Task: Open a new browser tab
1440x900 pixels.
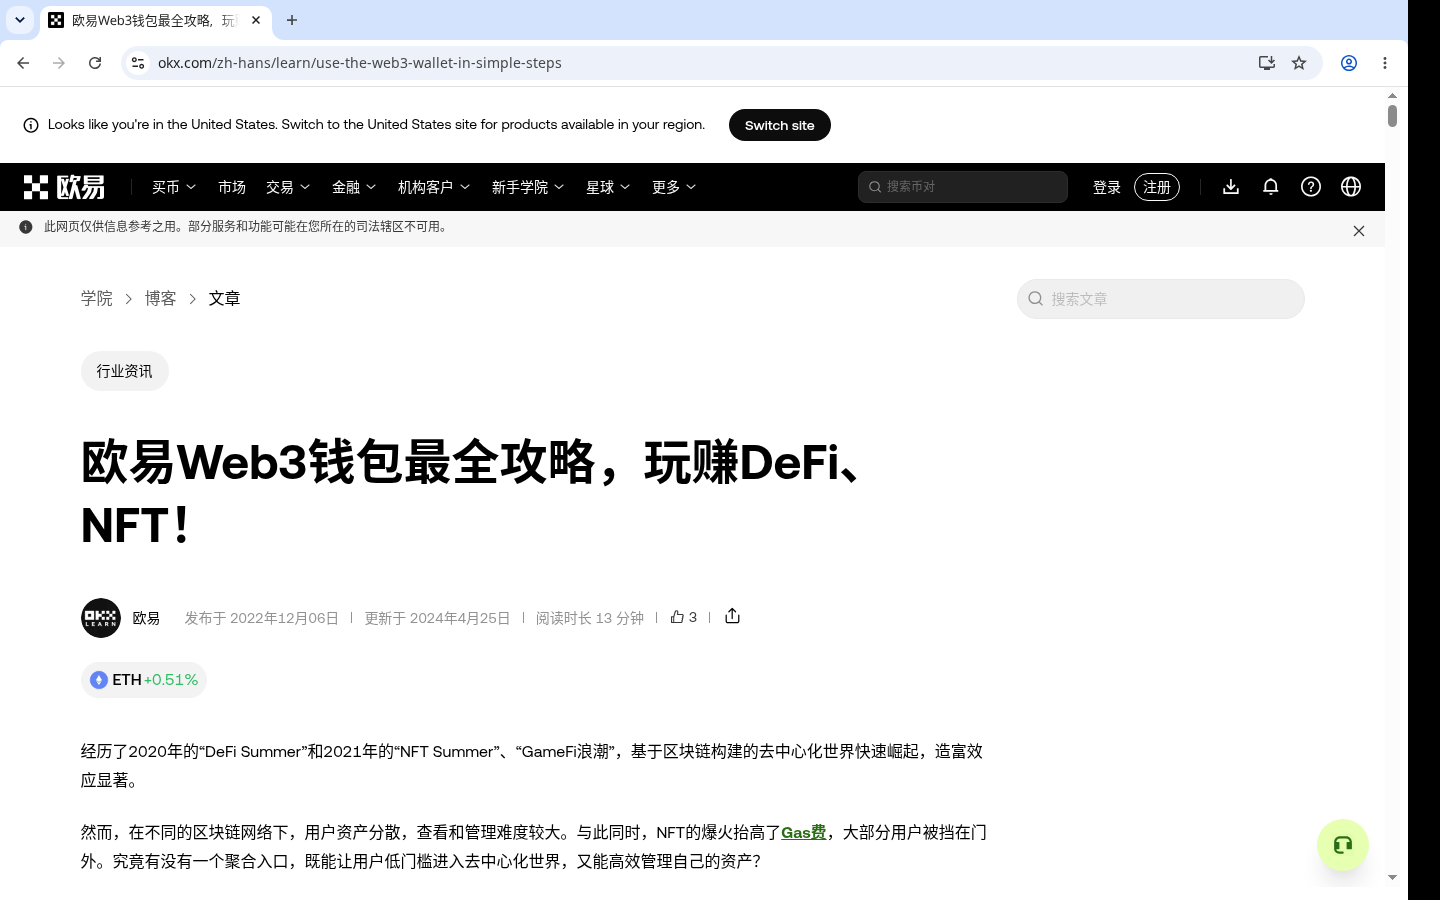Action: [x=292, y=20]
